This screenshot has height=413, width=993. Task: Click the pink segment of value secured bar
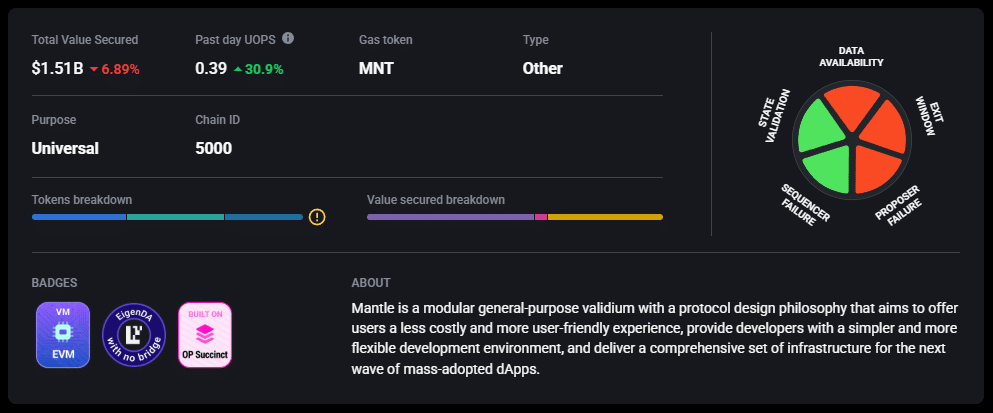(541, 216)
